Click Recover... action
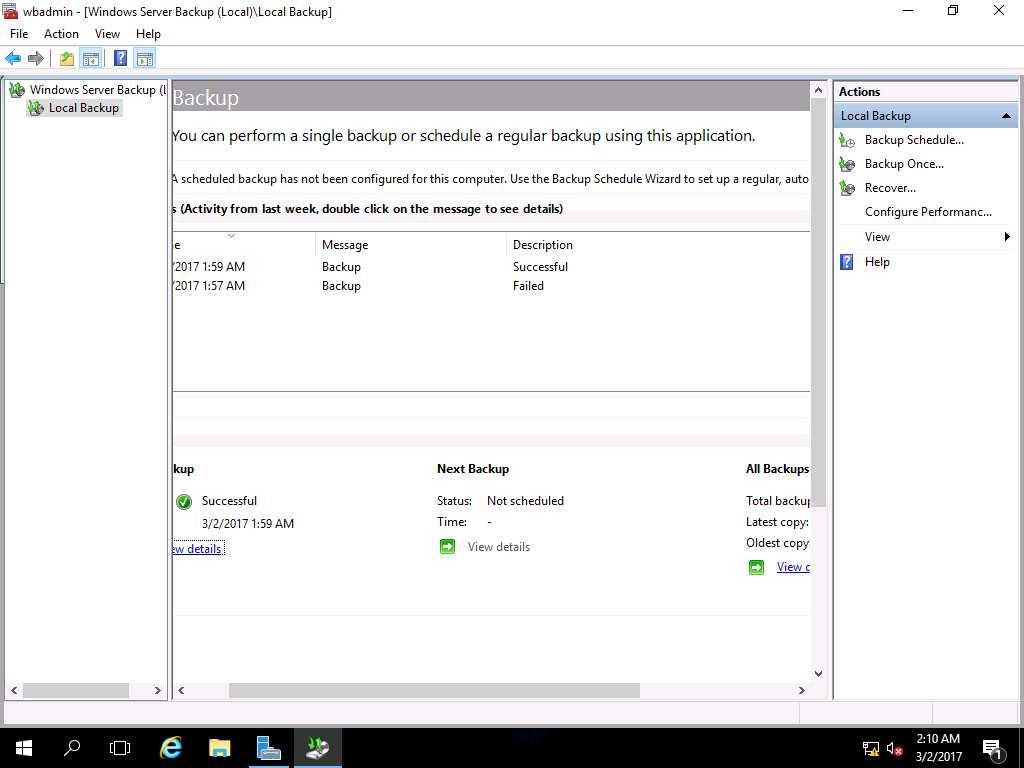 pos(890,188)
